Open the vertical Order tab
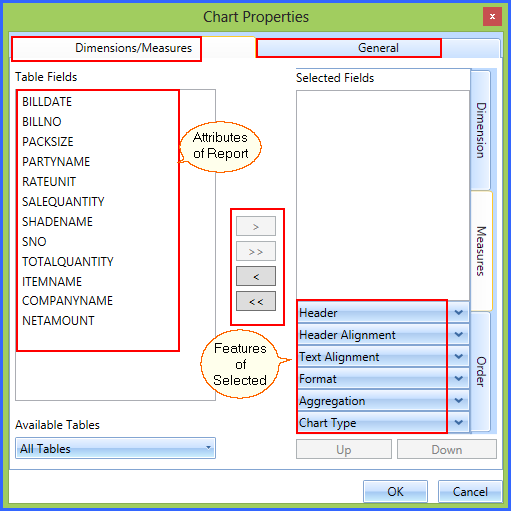 point(481,372)
